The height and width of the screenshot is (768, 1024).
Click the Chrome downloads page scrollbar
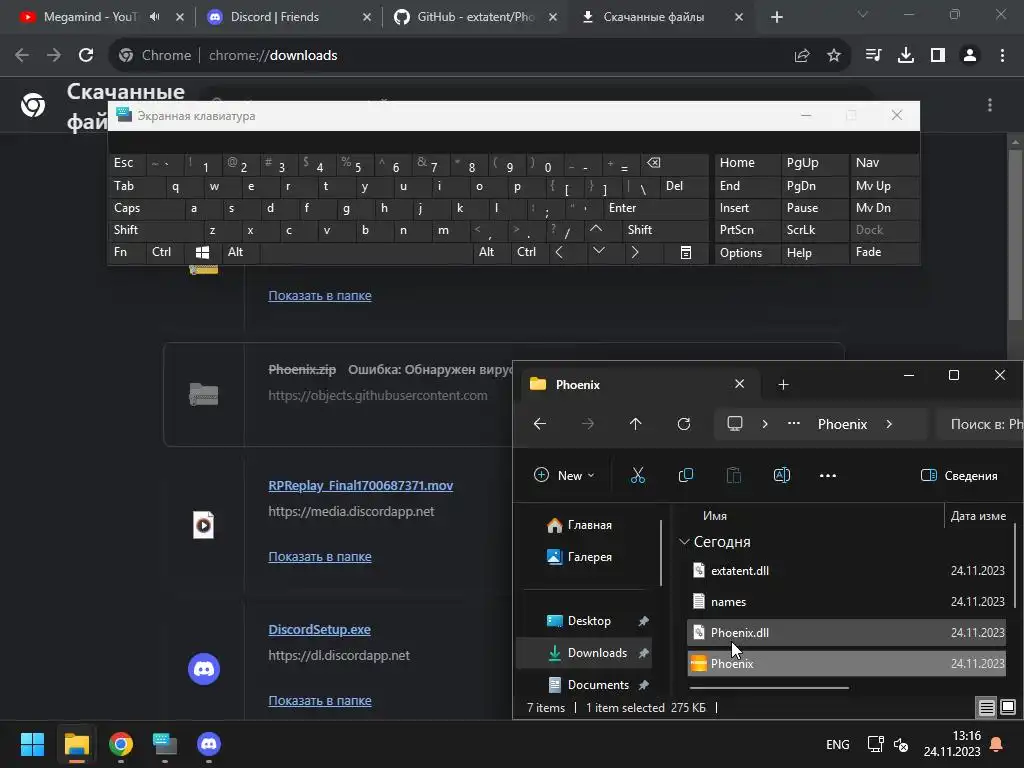[x=1015, y=235]
